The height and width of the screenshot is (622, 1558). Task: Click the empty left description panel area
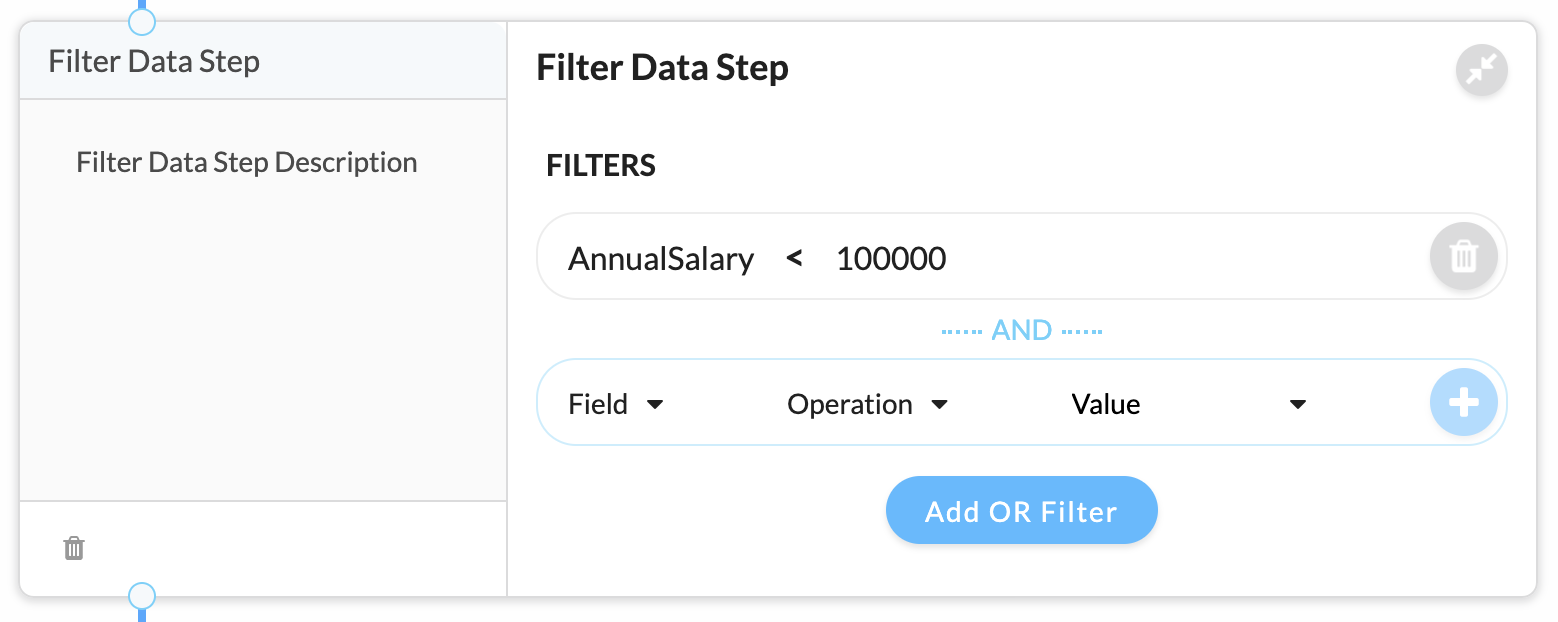(x=263, y=340)
